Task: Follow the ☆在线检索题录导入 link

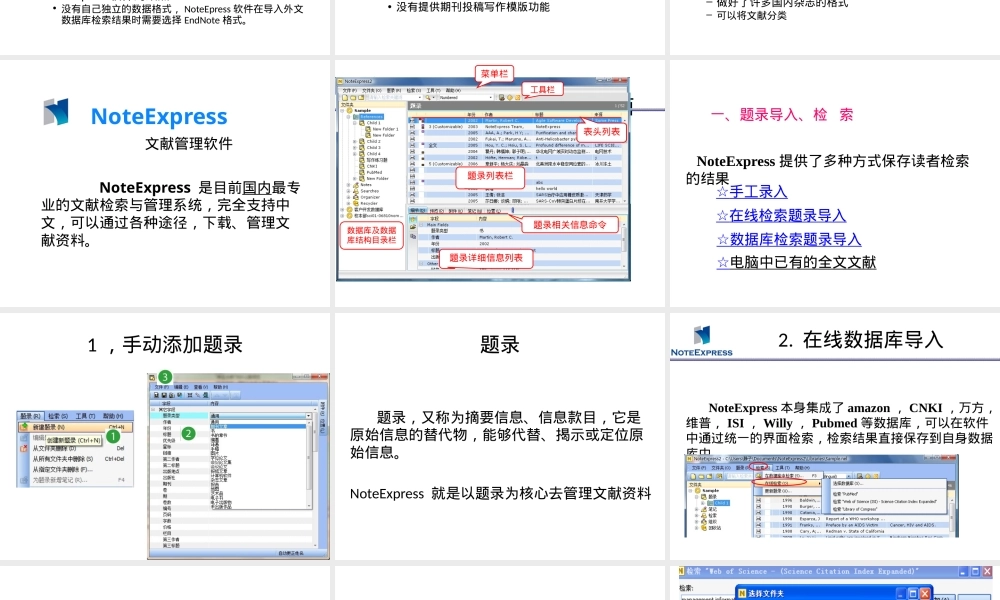Action: pos(781,216)
